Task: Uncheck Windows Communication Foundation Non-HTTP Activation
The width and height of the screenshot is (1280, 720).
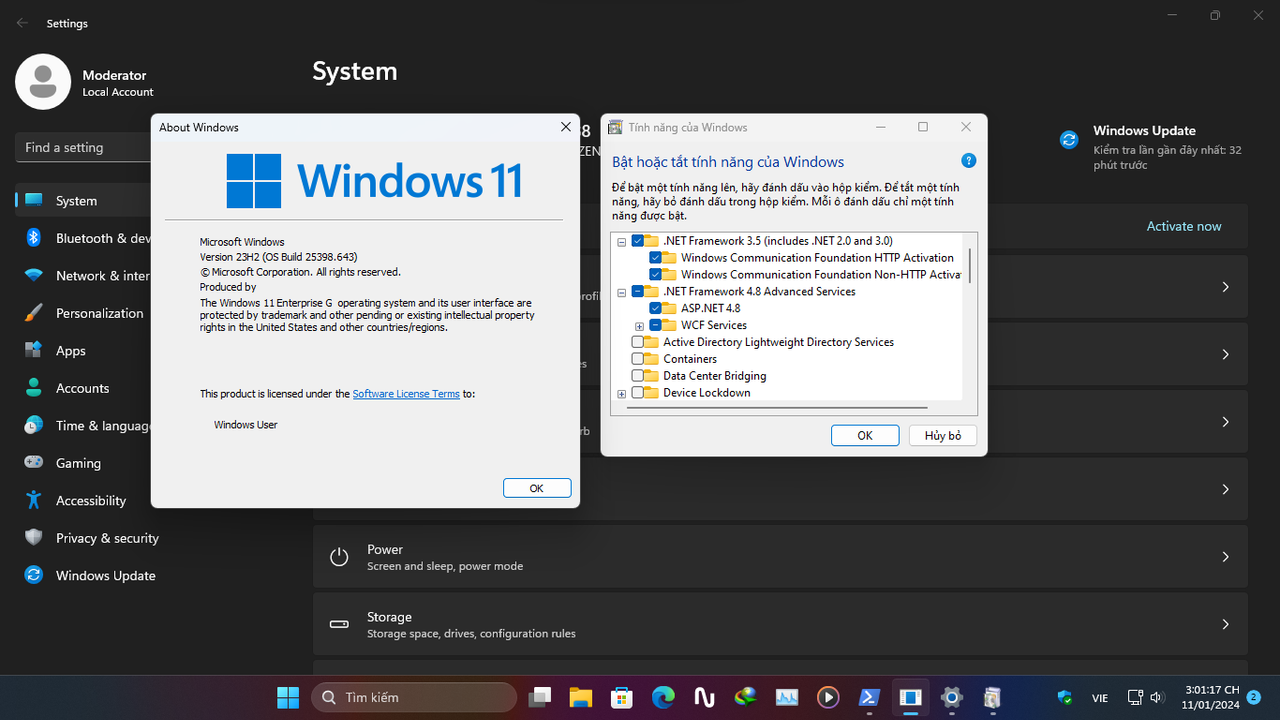Action: click(x=656, y=275)
